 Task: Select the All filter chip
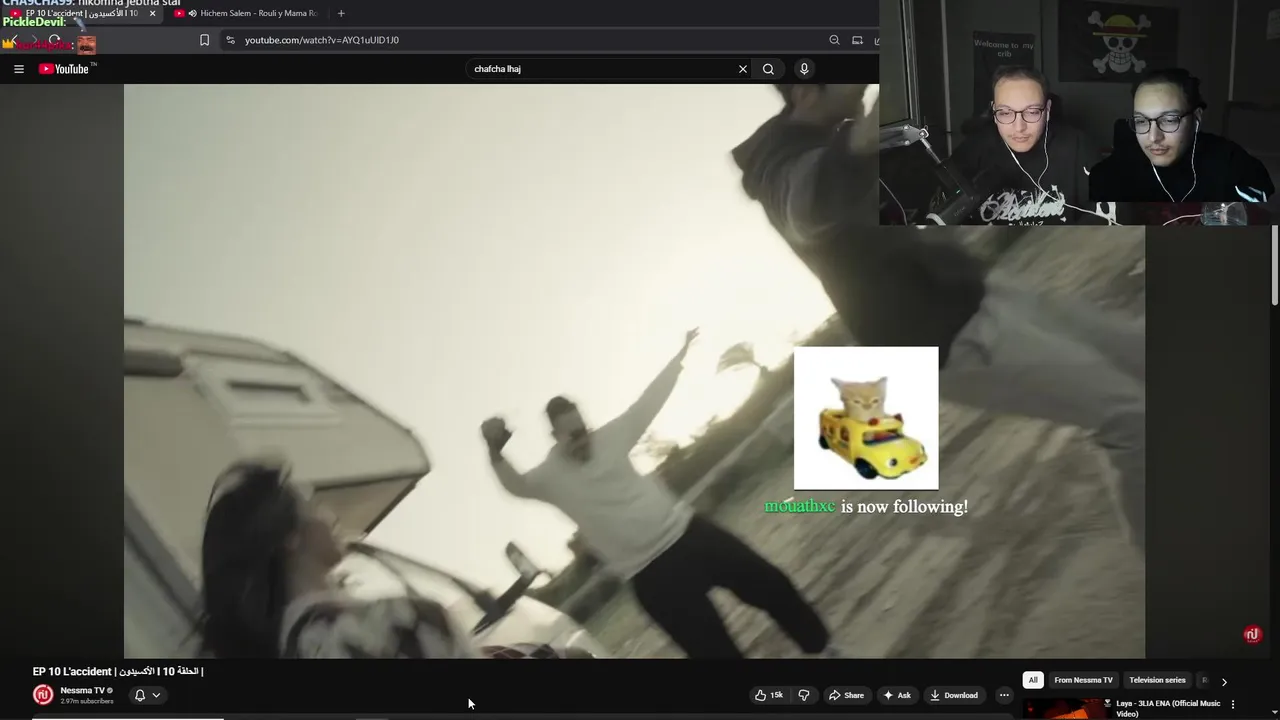pos(1033,680)
